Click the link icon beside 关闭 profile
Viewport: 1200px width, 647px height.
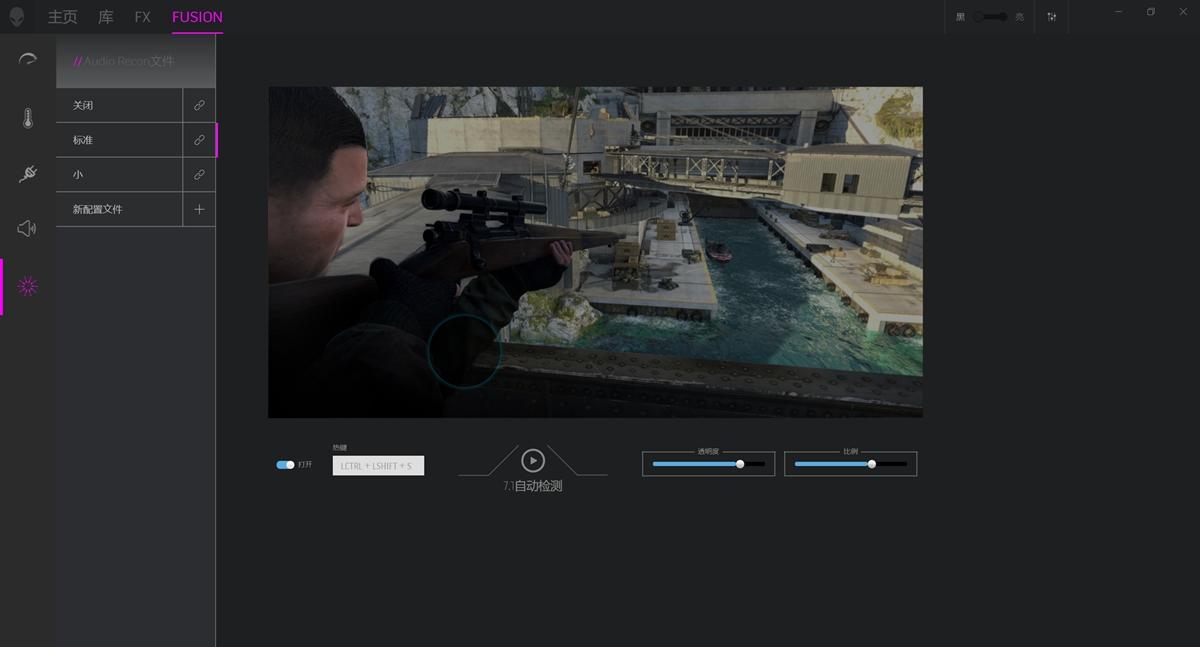(x=199, y=105)
